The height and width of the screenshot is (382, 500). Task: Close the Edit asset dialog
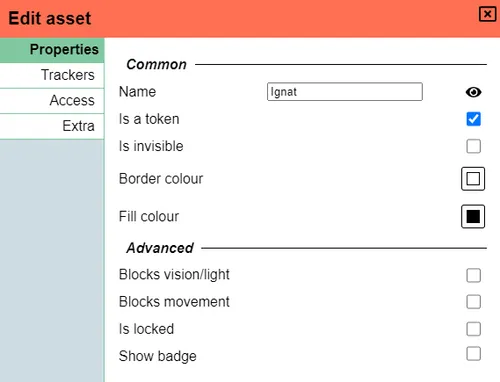pyautogui.click(x=487, y=14)
